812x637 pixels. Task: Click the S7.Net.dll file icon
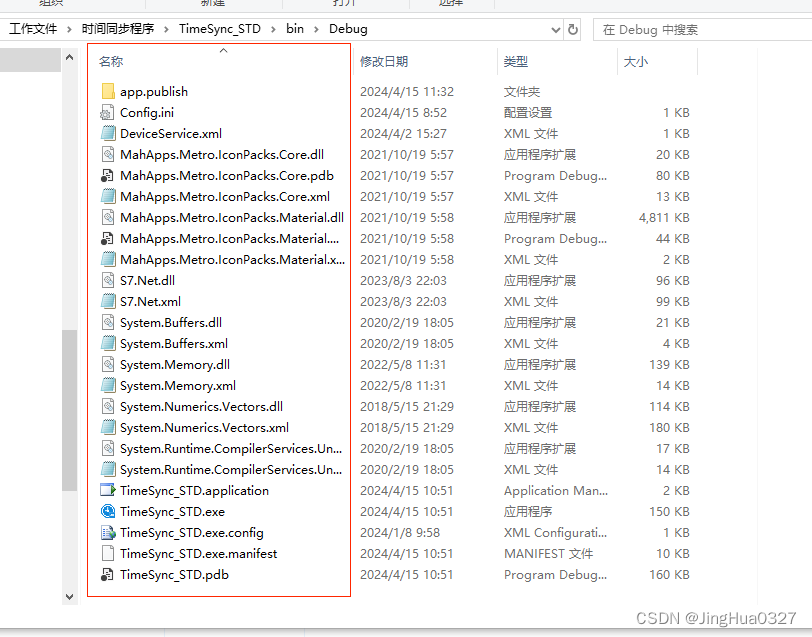tap(108, 280)
